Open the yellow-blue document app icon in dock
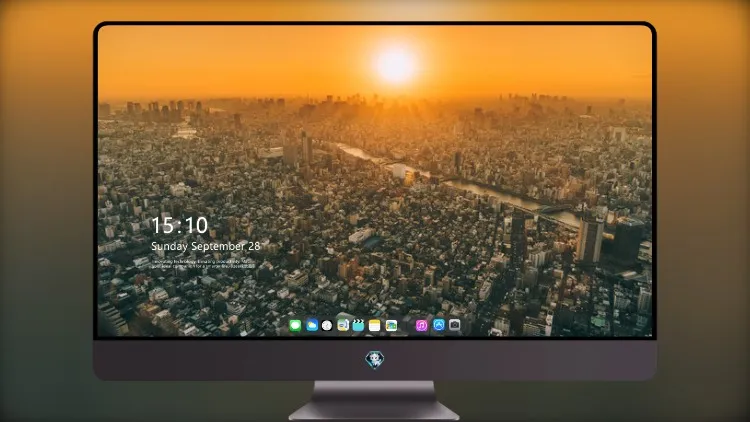Viewport: 750px width, 422px height. [343, 326]
